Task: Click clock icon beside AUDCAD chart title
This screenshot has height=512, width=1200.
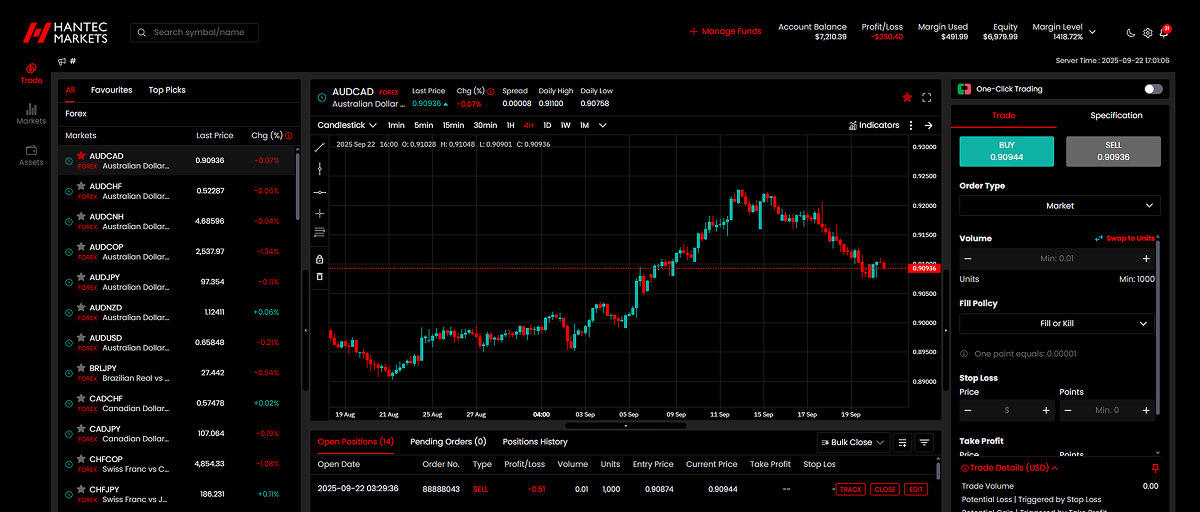Action: point(322,97)
